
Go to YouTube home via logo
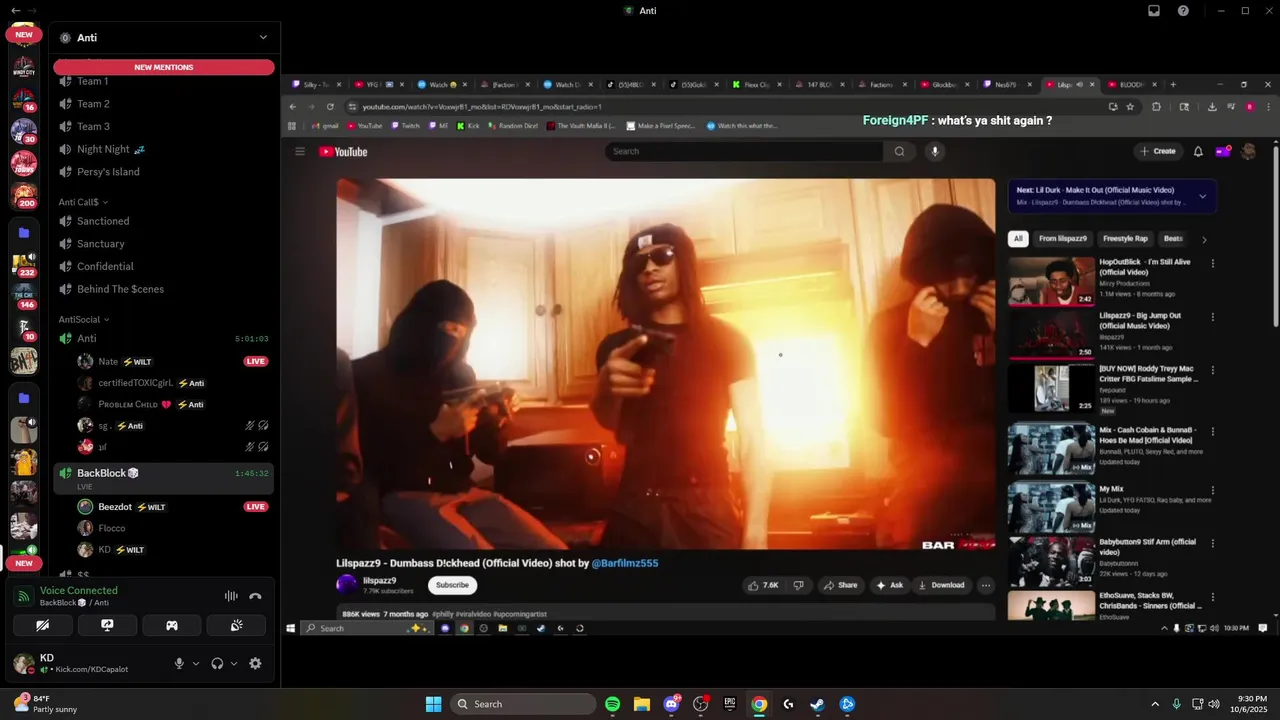click(x=343, y=152)
